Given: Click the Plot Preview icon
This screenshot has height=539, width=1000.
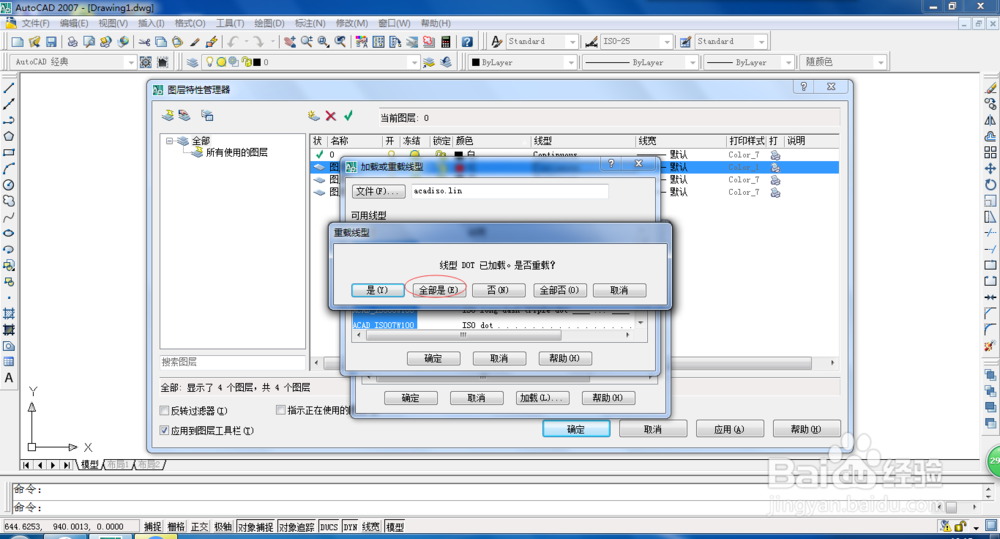Looking at the screenshot, I should pos(89,41).
